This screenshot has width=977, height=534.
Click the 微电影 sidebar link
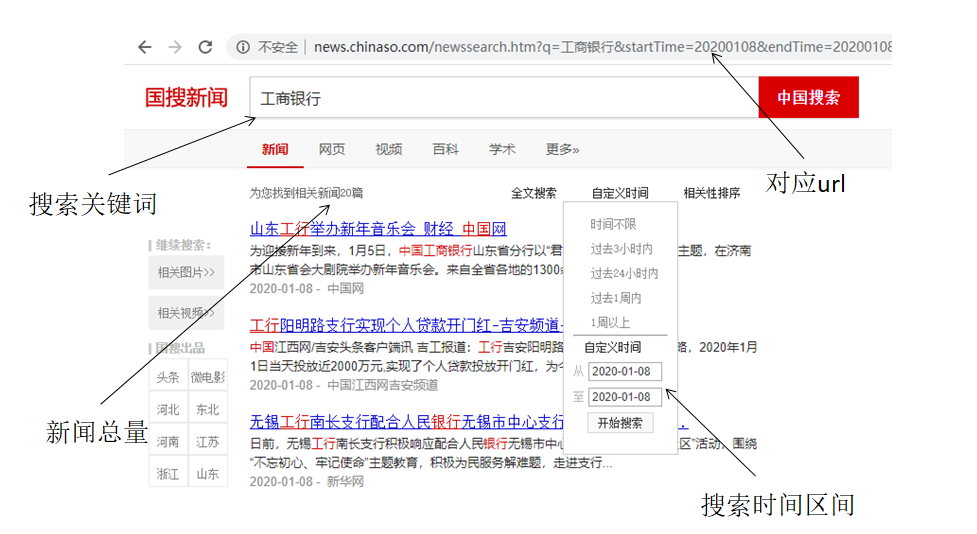[x=207, y=377]
